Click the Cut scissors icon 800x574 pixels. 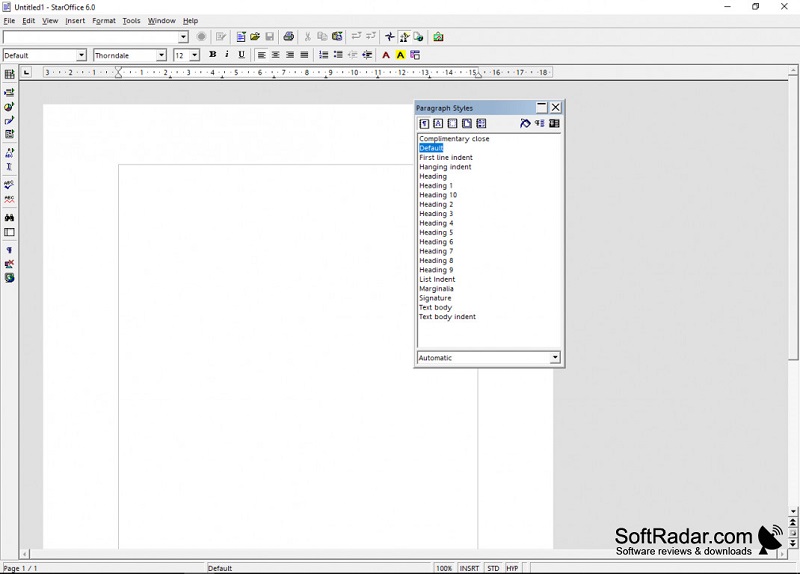(x=308, y=37)
